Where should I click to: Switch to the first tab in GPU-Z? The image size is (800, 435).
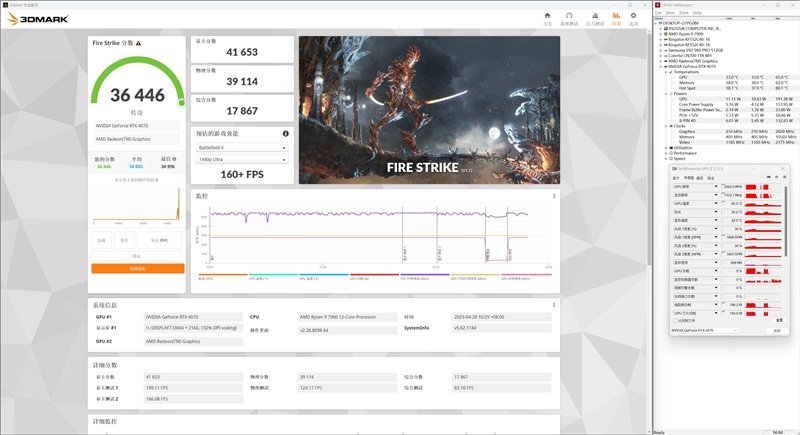pos(676,178)
